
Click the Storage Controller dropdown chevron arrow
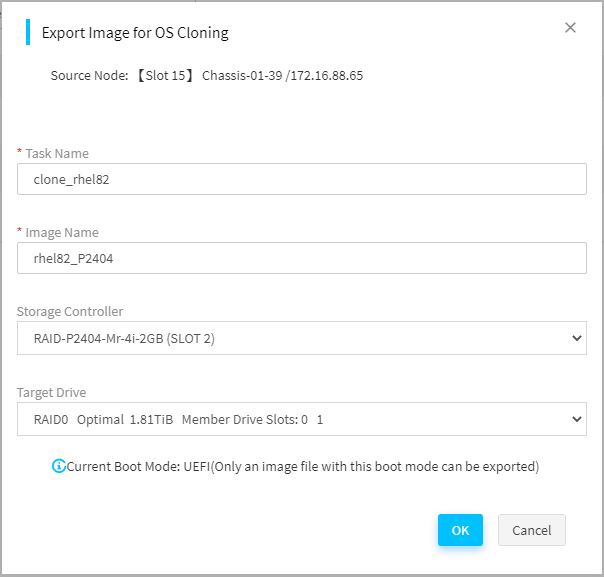point(576,338)
